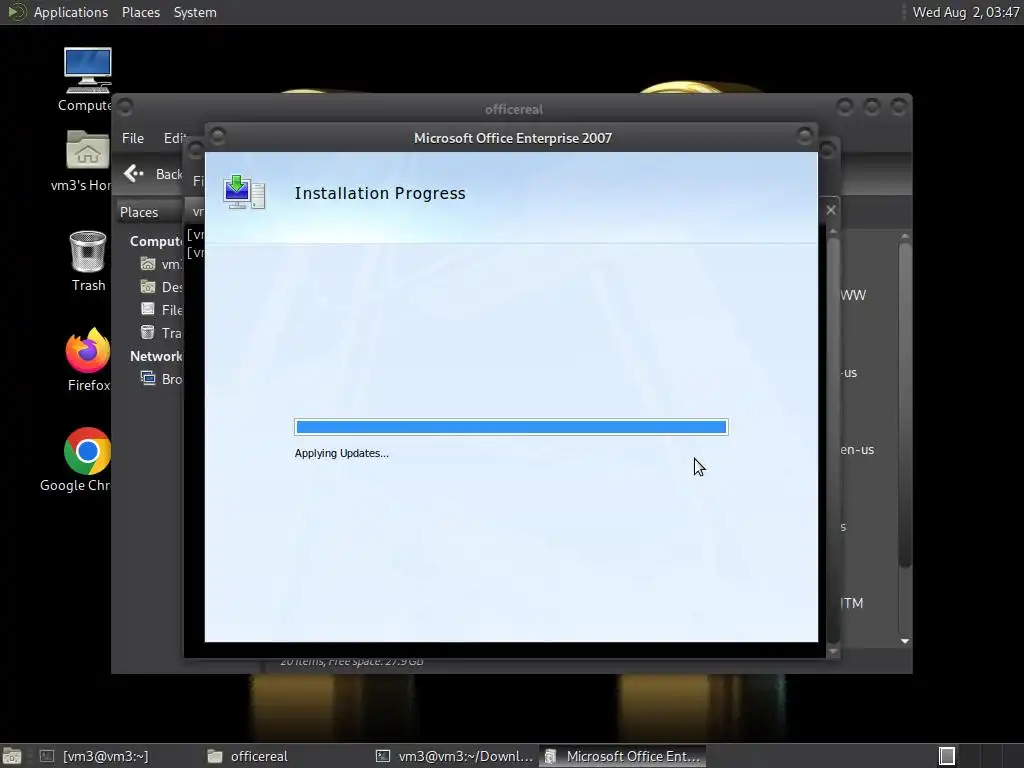Select the en-us folder label in officereal
1024x768 pixels.
(x=857, y=449)
